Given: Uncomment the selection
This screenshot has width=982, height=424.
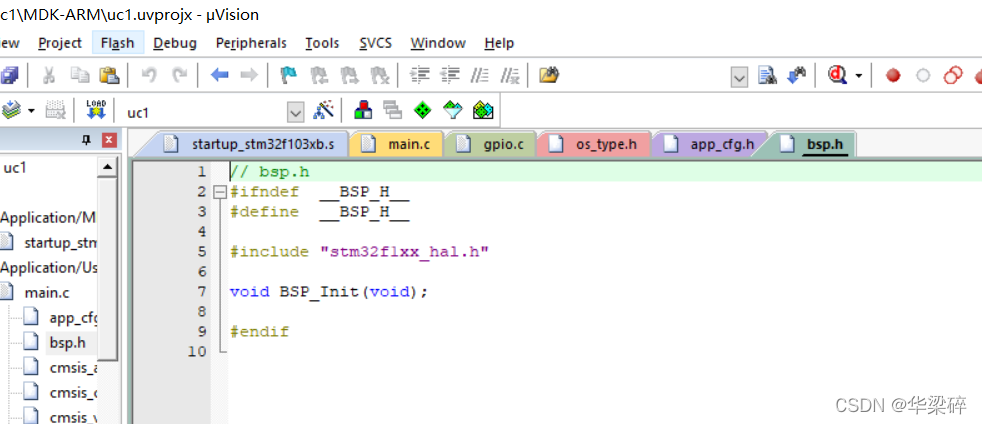Looking at the screenshot, I should click(x=510, y=76).
